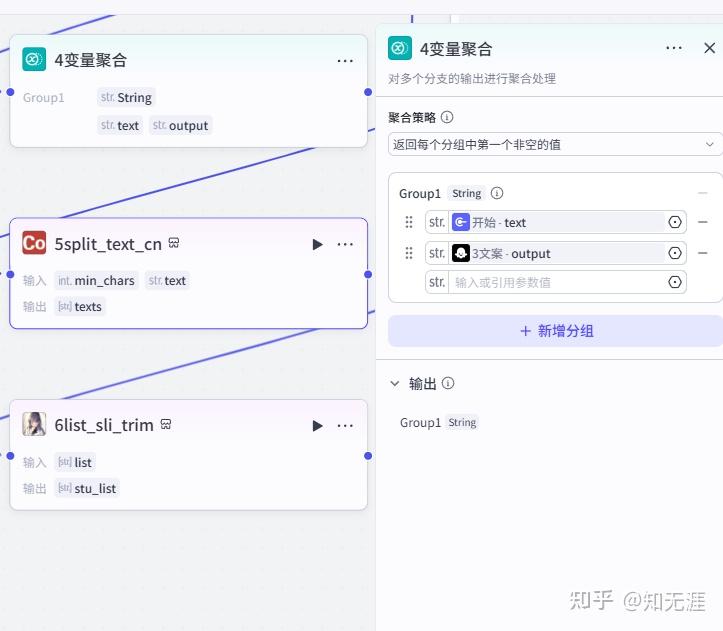Open variable selector for empty parameter row
Screen dimensions: 723x631
(675, 282)
